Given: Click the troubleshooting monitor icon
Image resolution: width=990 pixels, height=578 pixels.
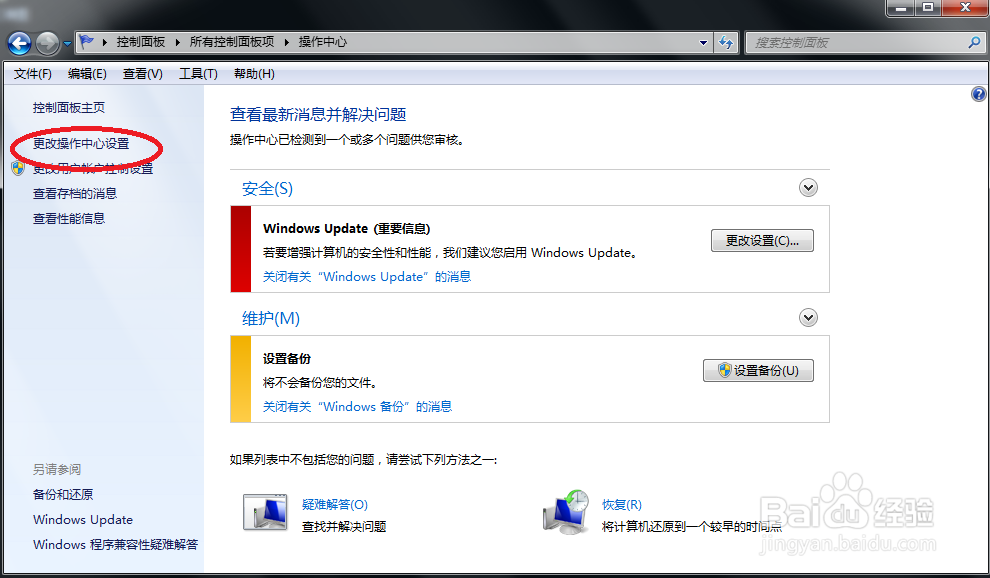Looking at the screenshot, I should [265, 512].
